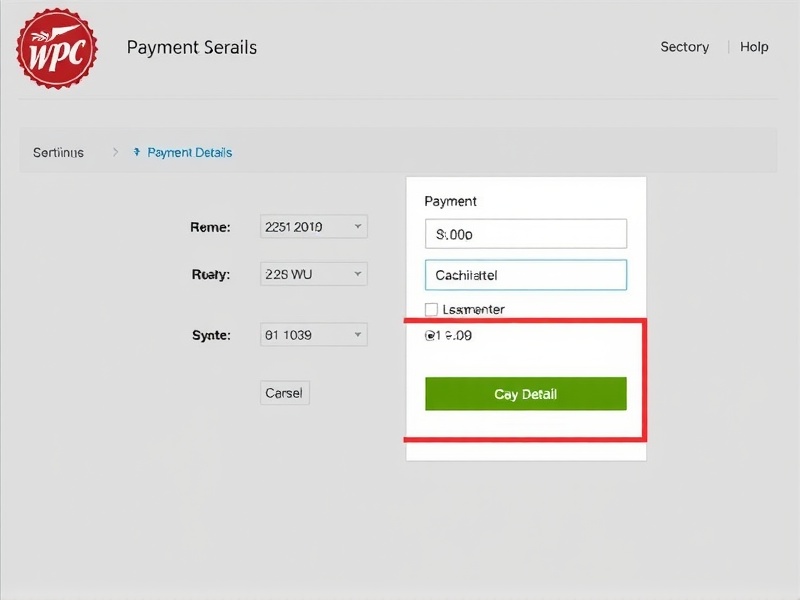The image size is (800, 600).
Task: Click the Carsel button
Action: tap(284, 393)
